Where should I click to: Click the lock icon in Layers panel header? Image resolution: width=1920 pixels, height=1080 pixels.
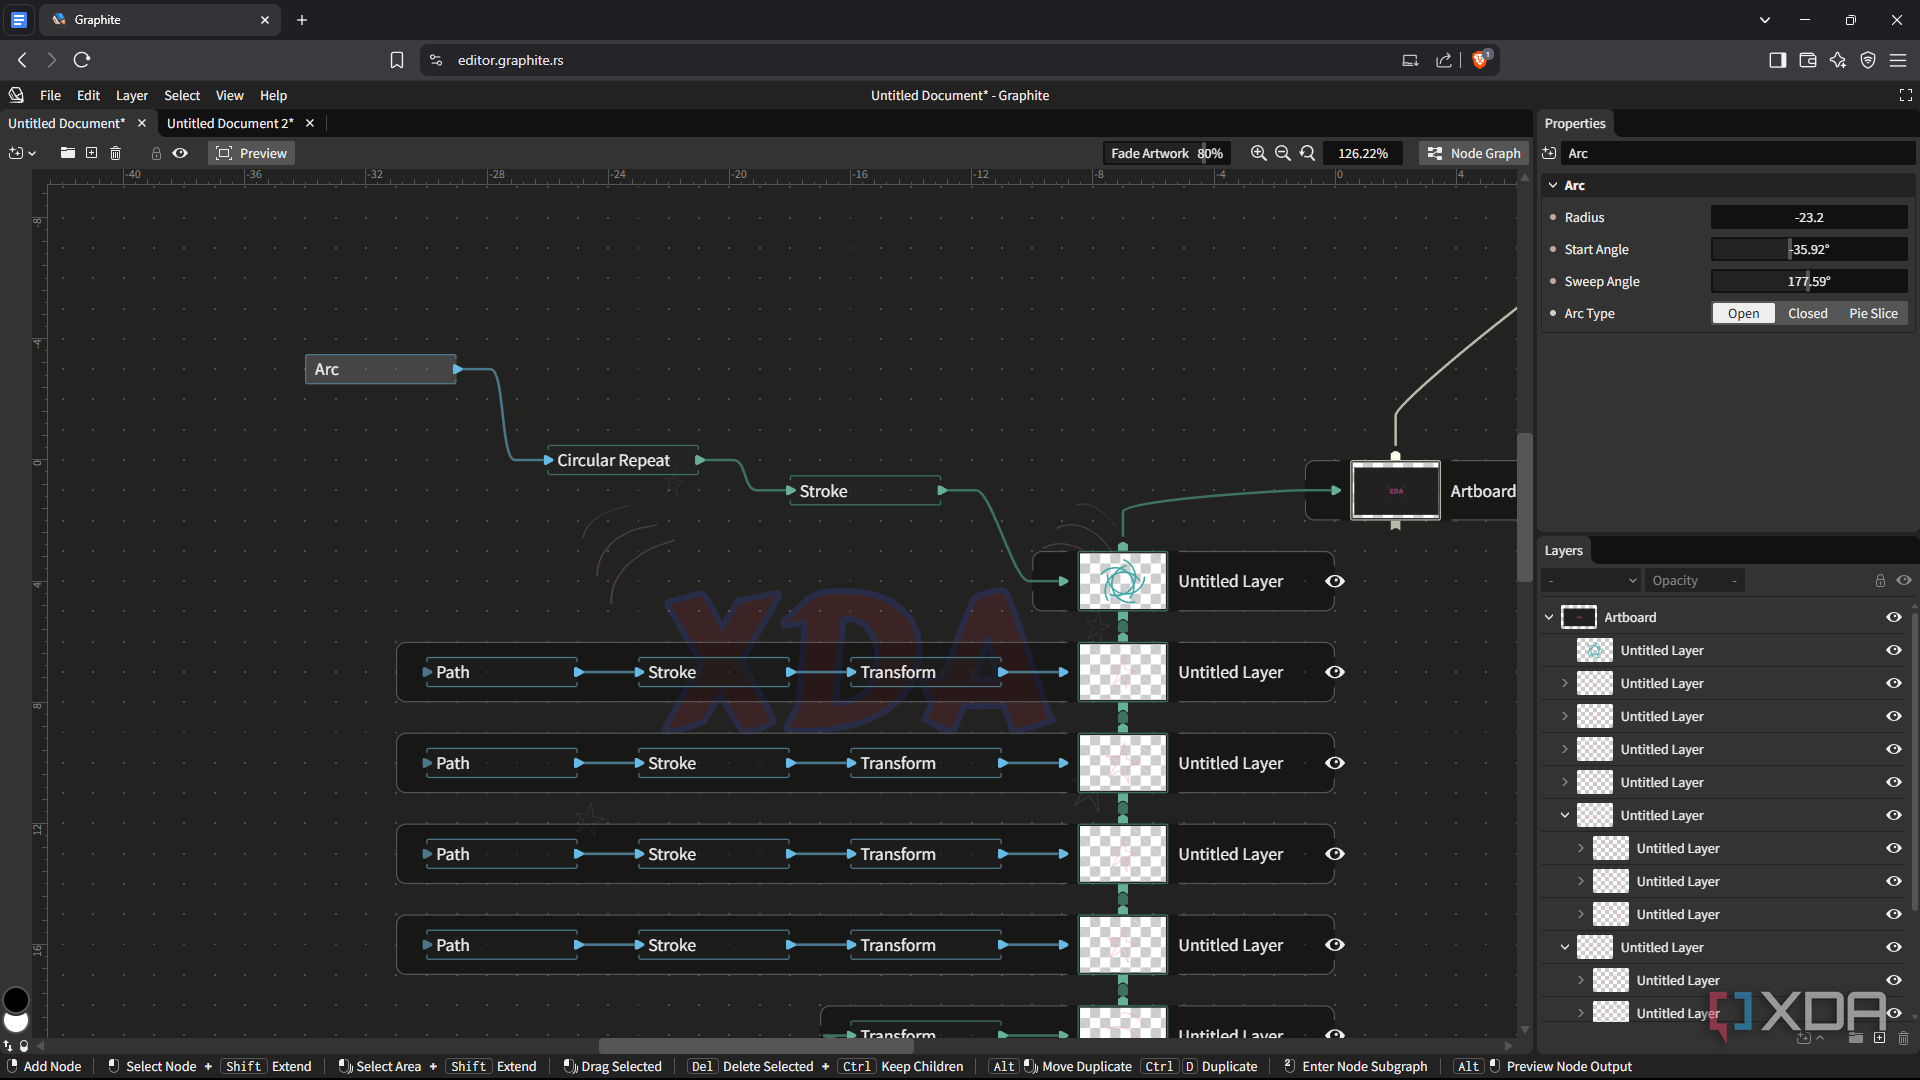pyautogui.click(x=1880, y=580)
